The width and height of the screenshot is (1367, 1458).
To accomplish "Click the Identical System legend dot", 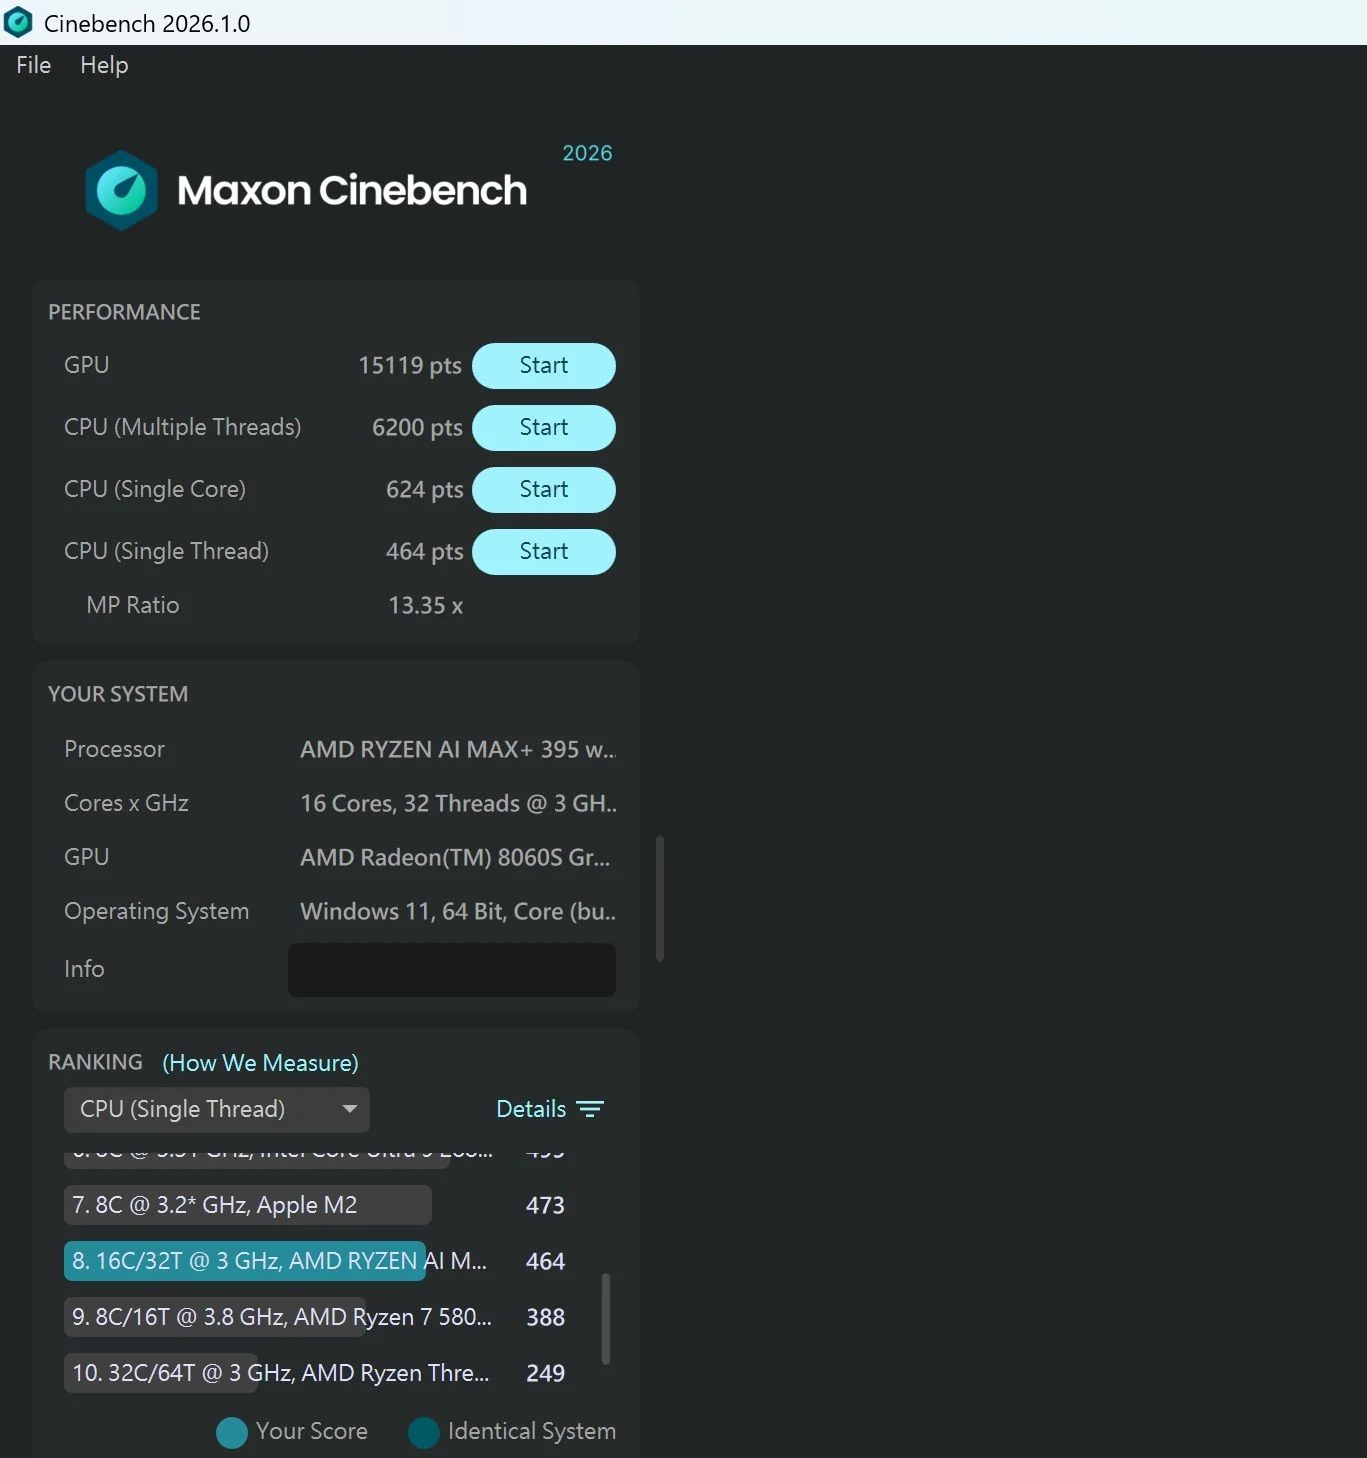I will 424,1432.
